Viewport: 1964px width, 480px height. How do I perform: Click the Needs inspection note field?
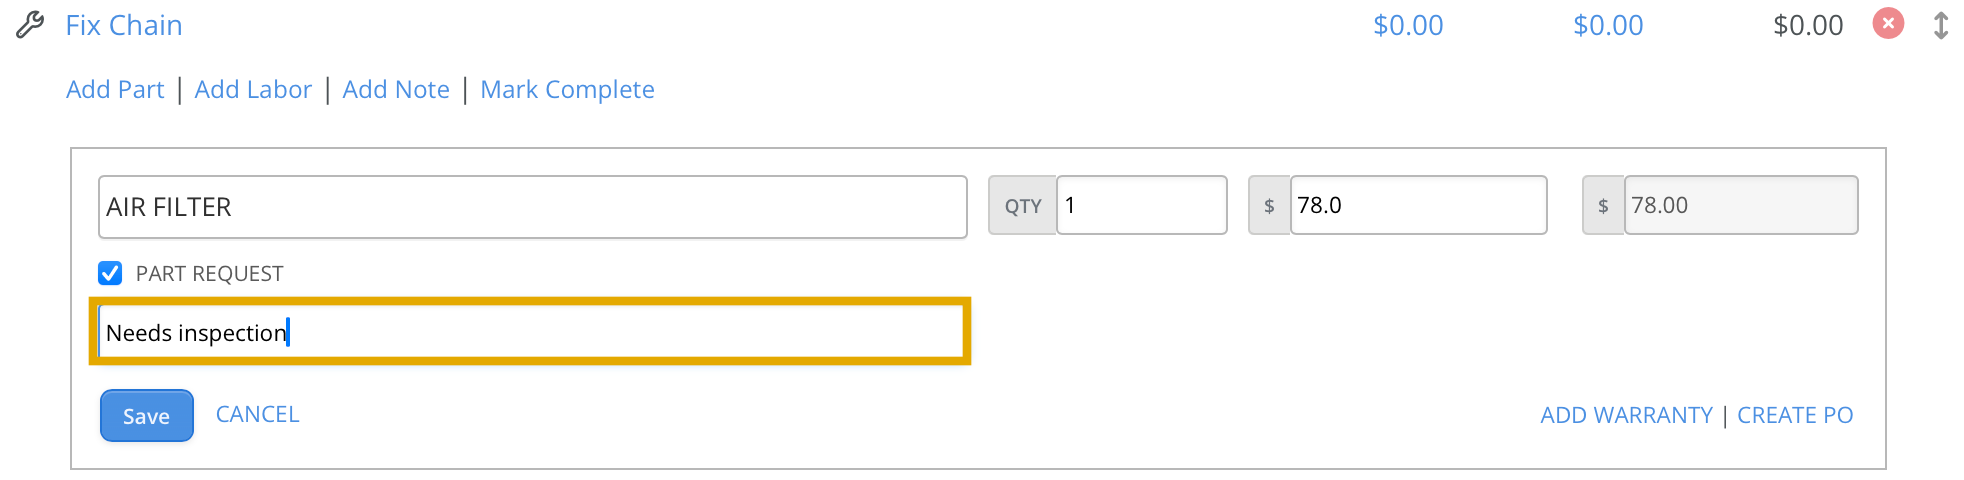pos(531,332)
